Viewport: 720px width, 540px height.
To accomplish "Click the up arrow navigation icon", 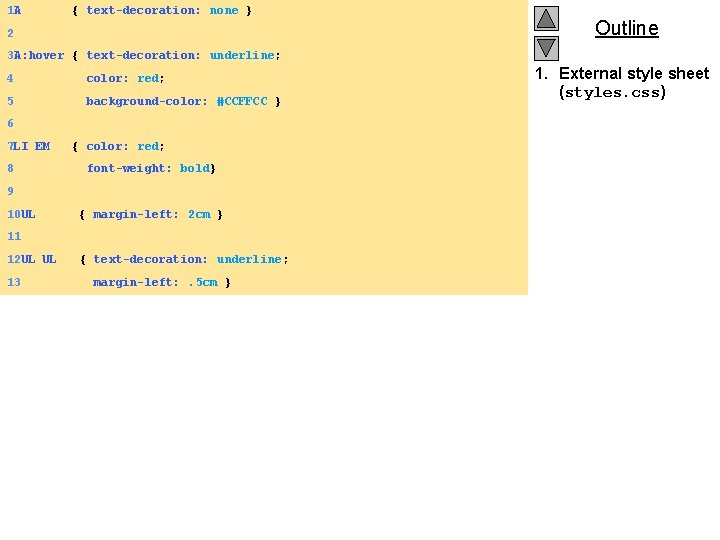I will pyautogui.click(x=546, y=18).
